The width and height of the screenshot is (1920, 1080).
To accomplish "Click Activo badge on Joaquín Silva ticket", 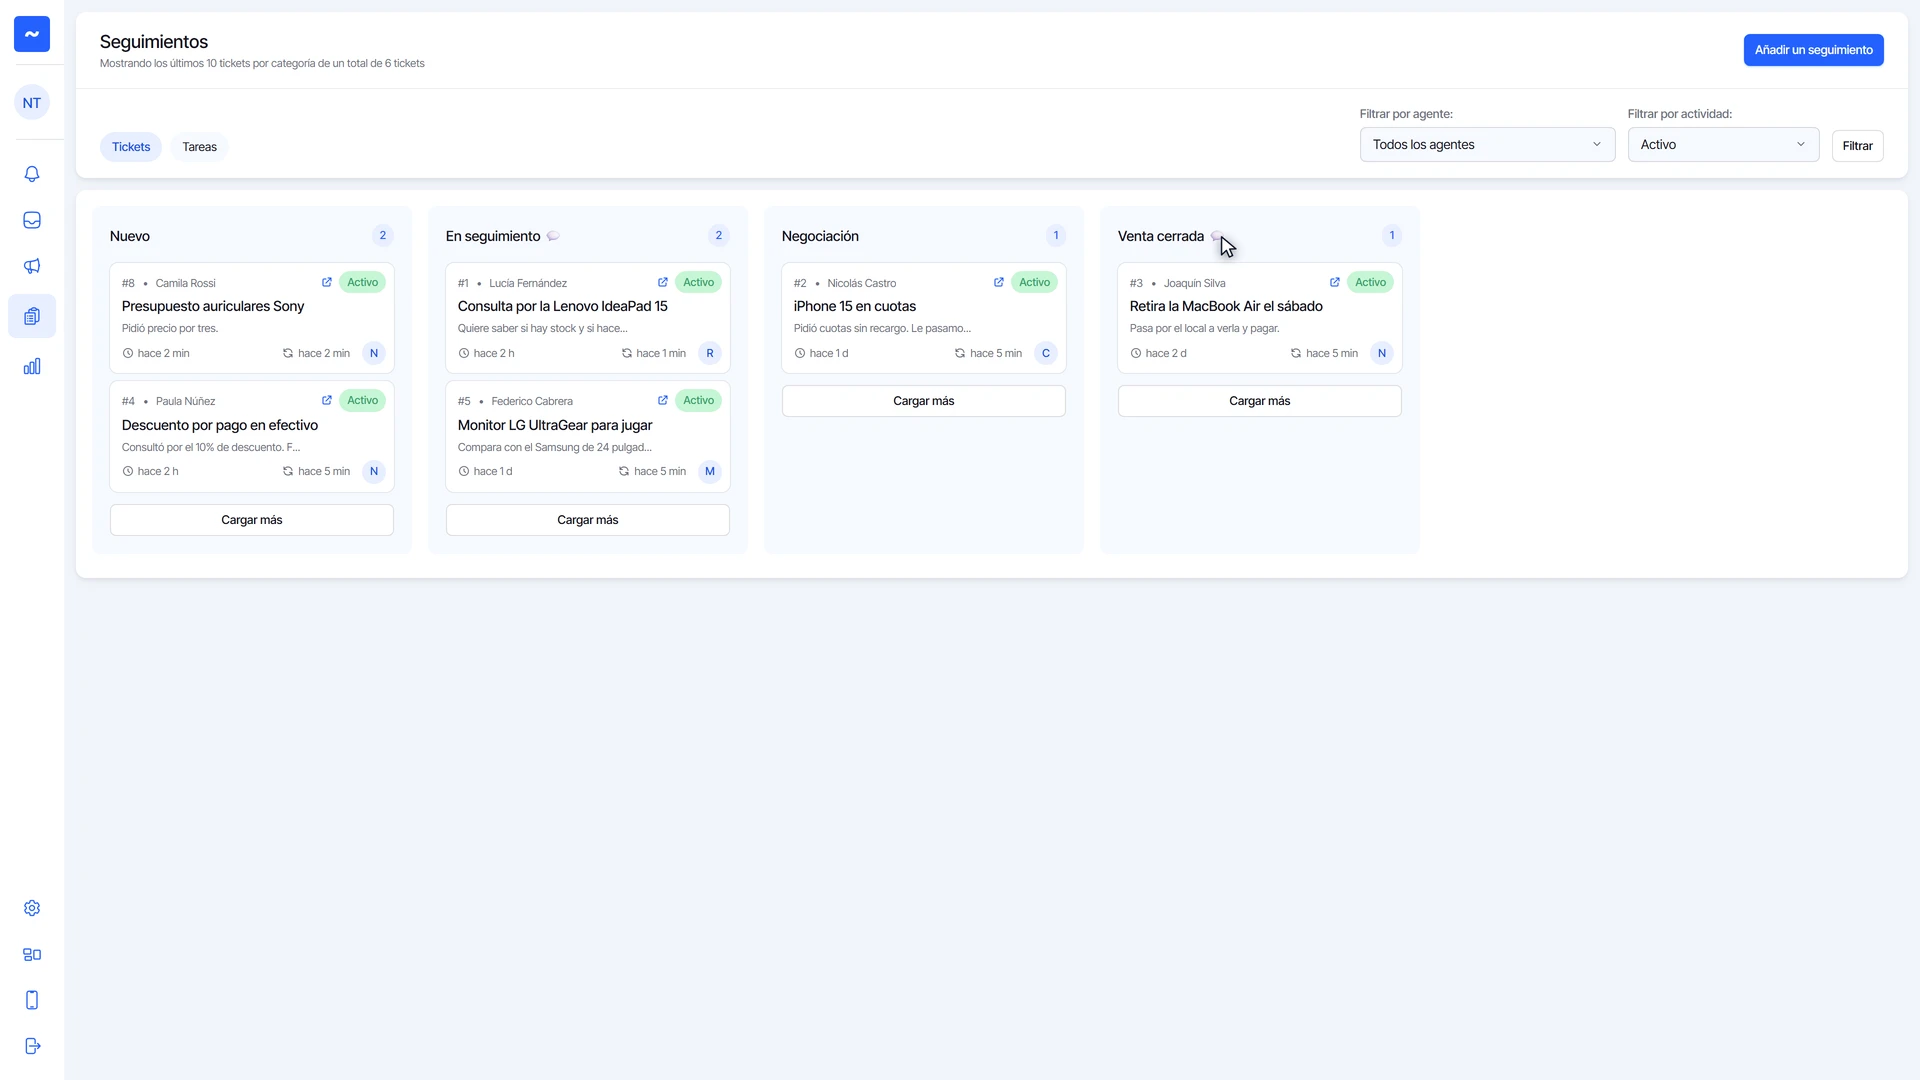I will [x=1370, y=282].
